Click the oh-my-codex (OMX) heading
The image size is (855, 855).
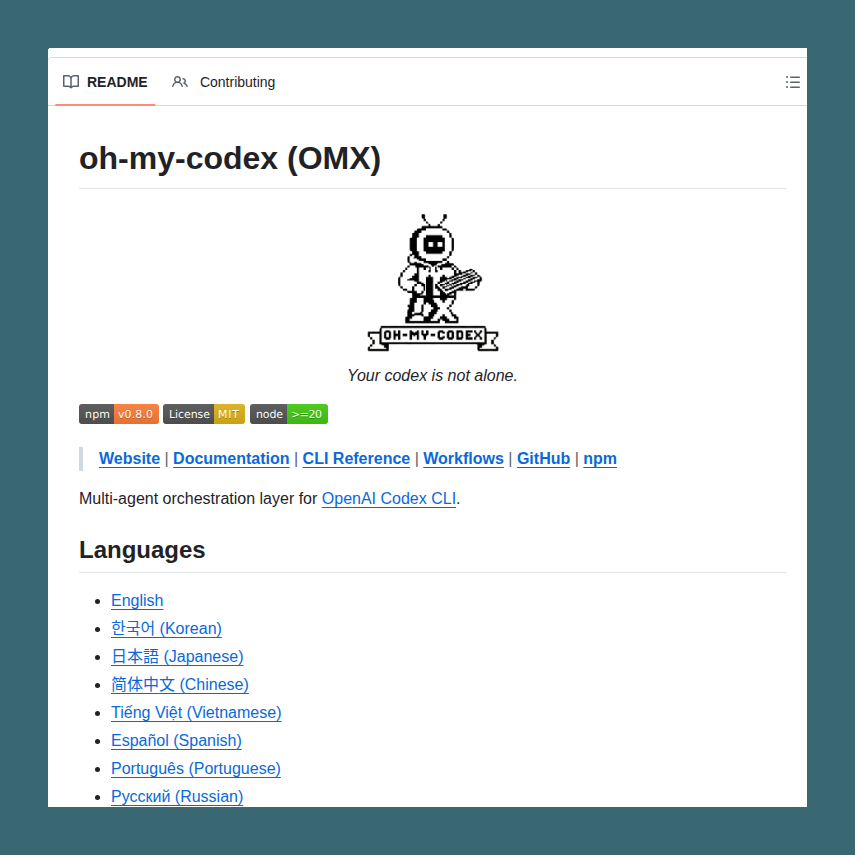tap(230, 159)
